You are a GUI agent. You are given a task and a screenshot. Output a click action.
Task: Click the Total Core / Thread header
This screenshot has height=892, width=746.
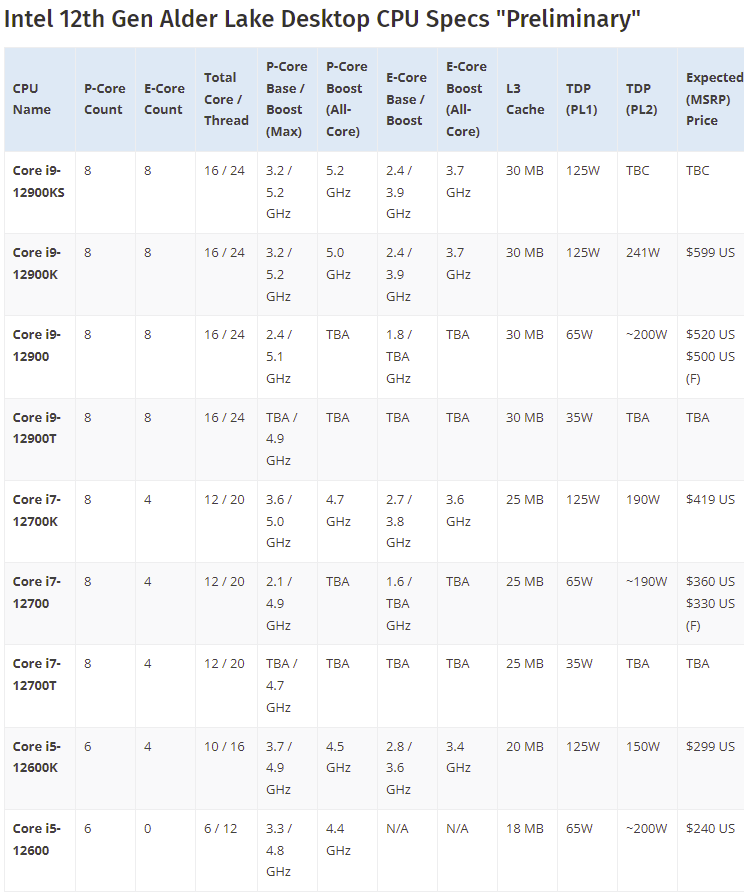tap(226, 99)
